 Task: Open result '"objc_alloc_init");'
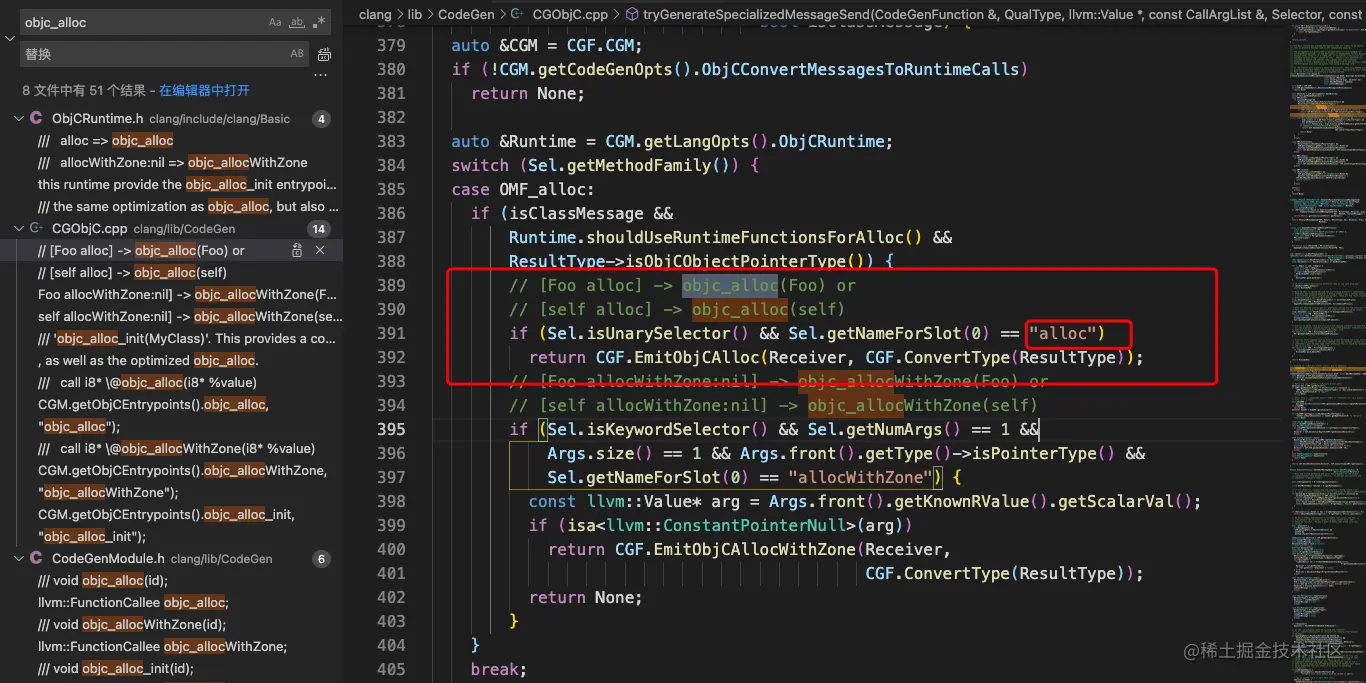(x=92, y=536)
